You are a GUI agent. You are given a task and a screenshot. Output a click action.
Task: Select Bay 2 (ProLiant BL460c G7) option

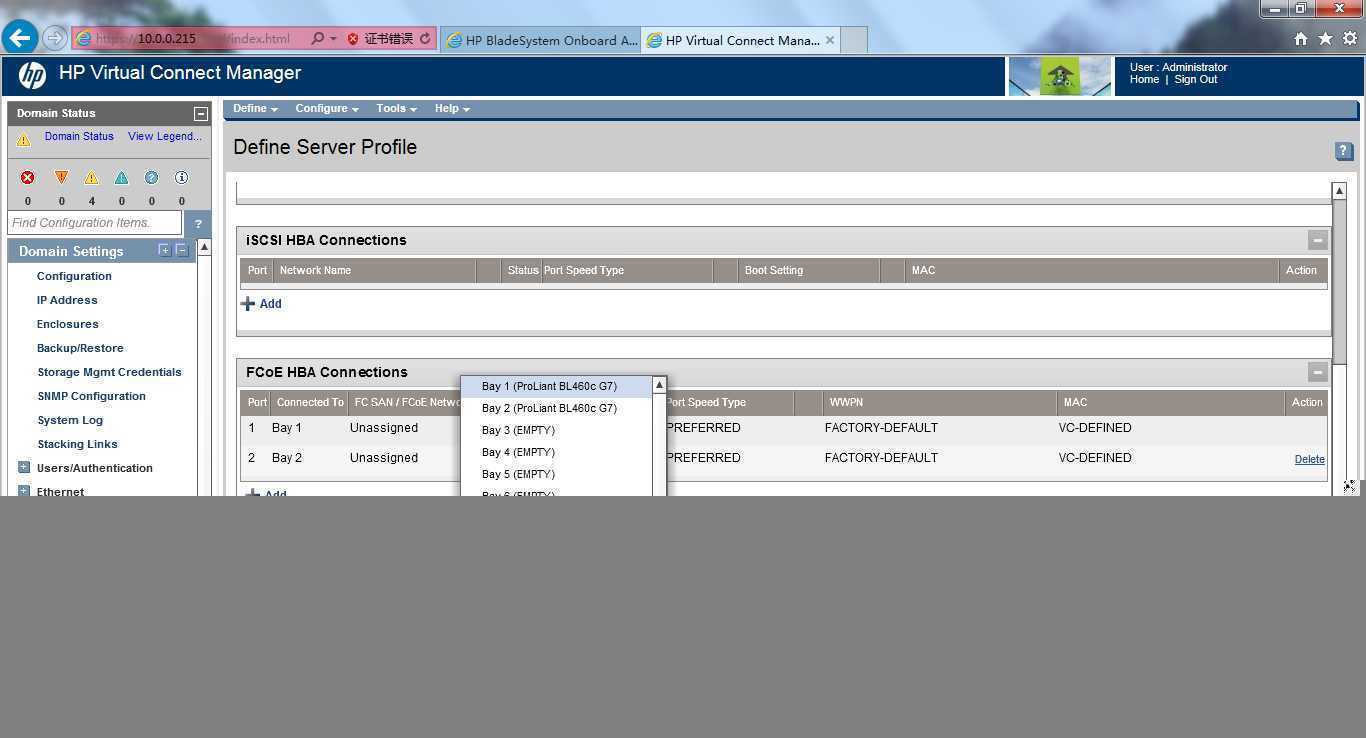click(556, 408)
